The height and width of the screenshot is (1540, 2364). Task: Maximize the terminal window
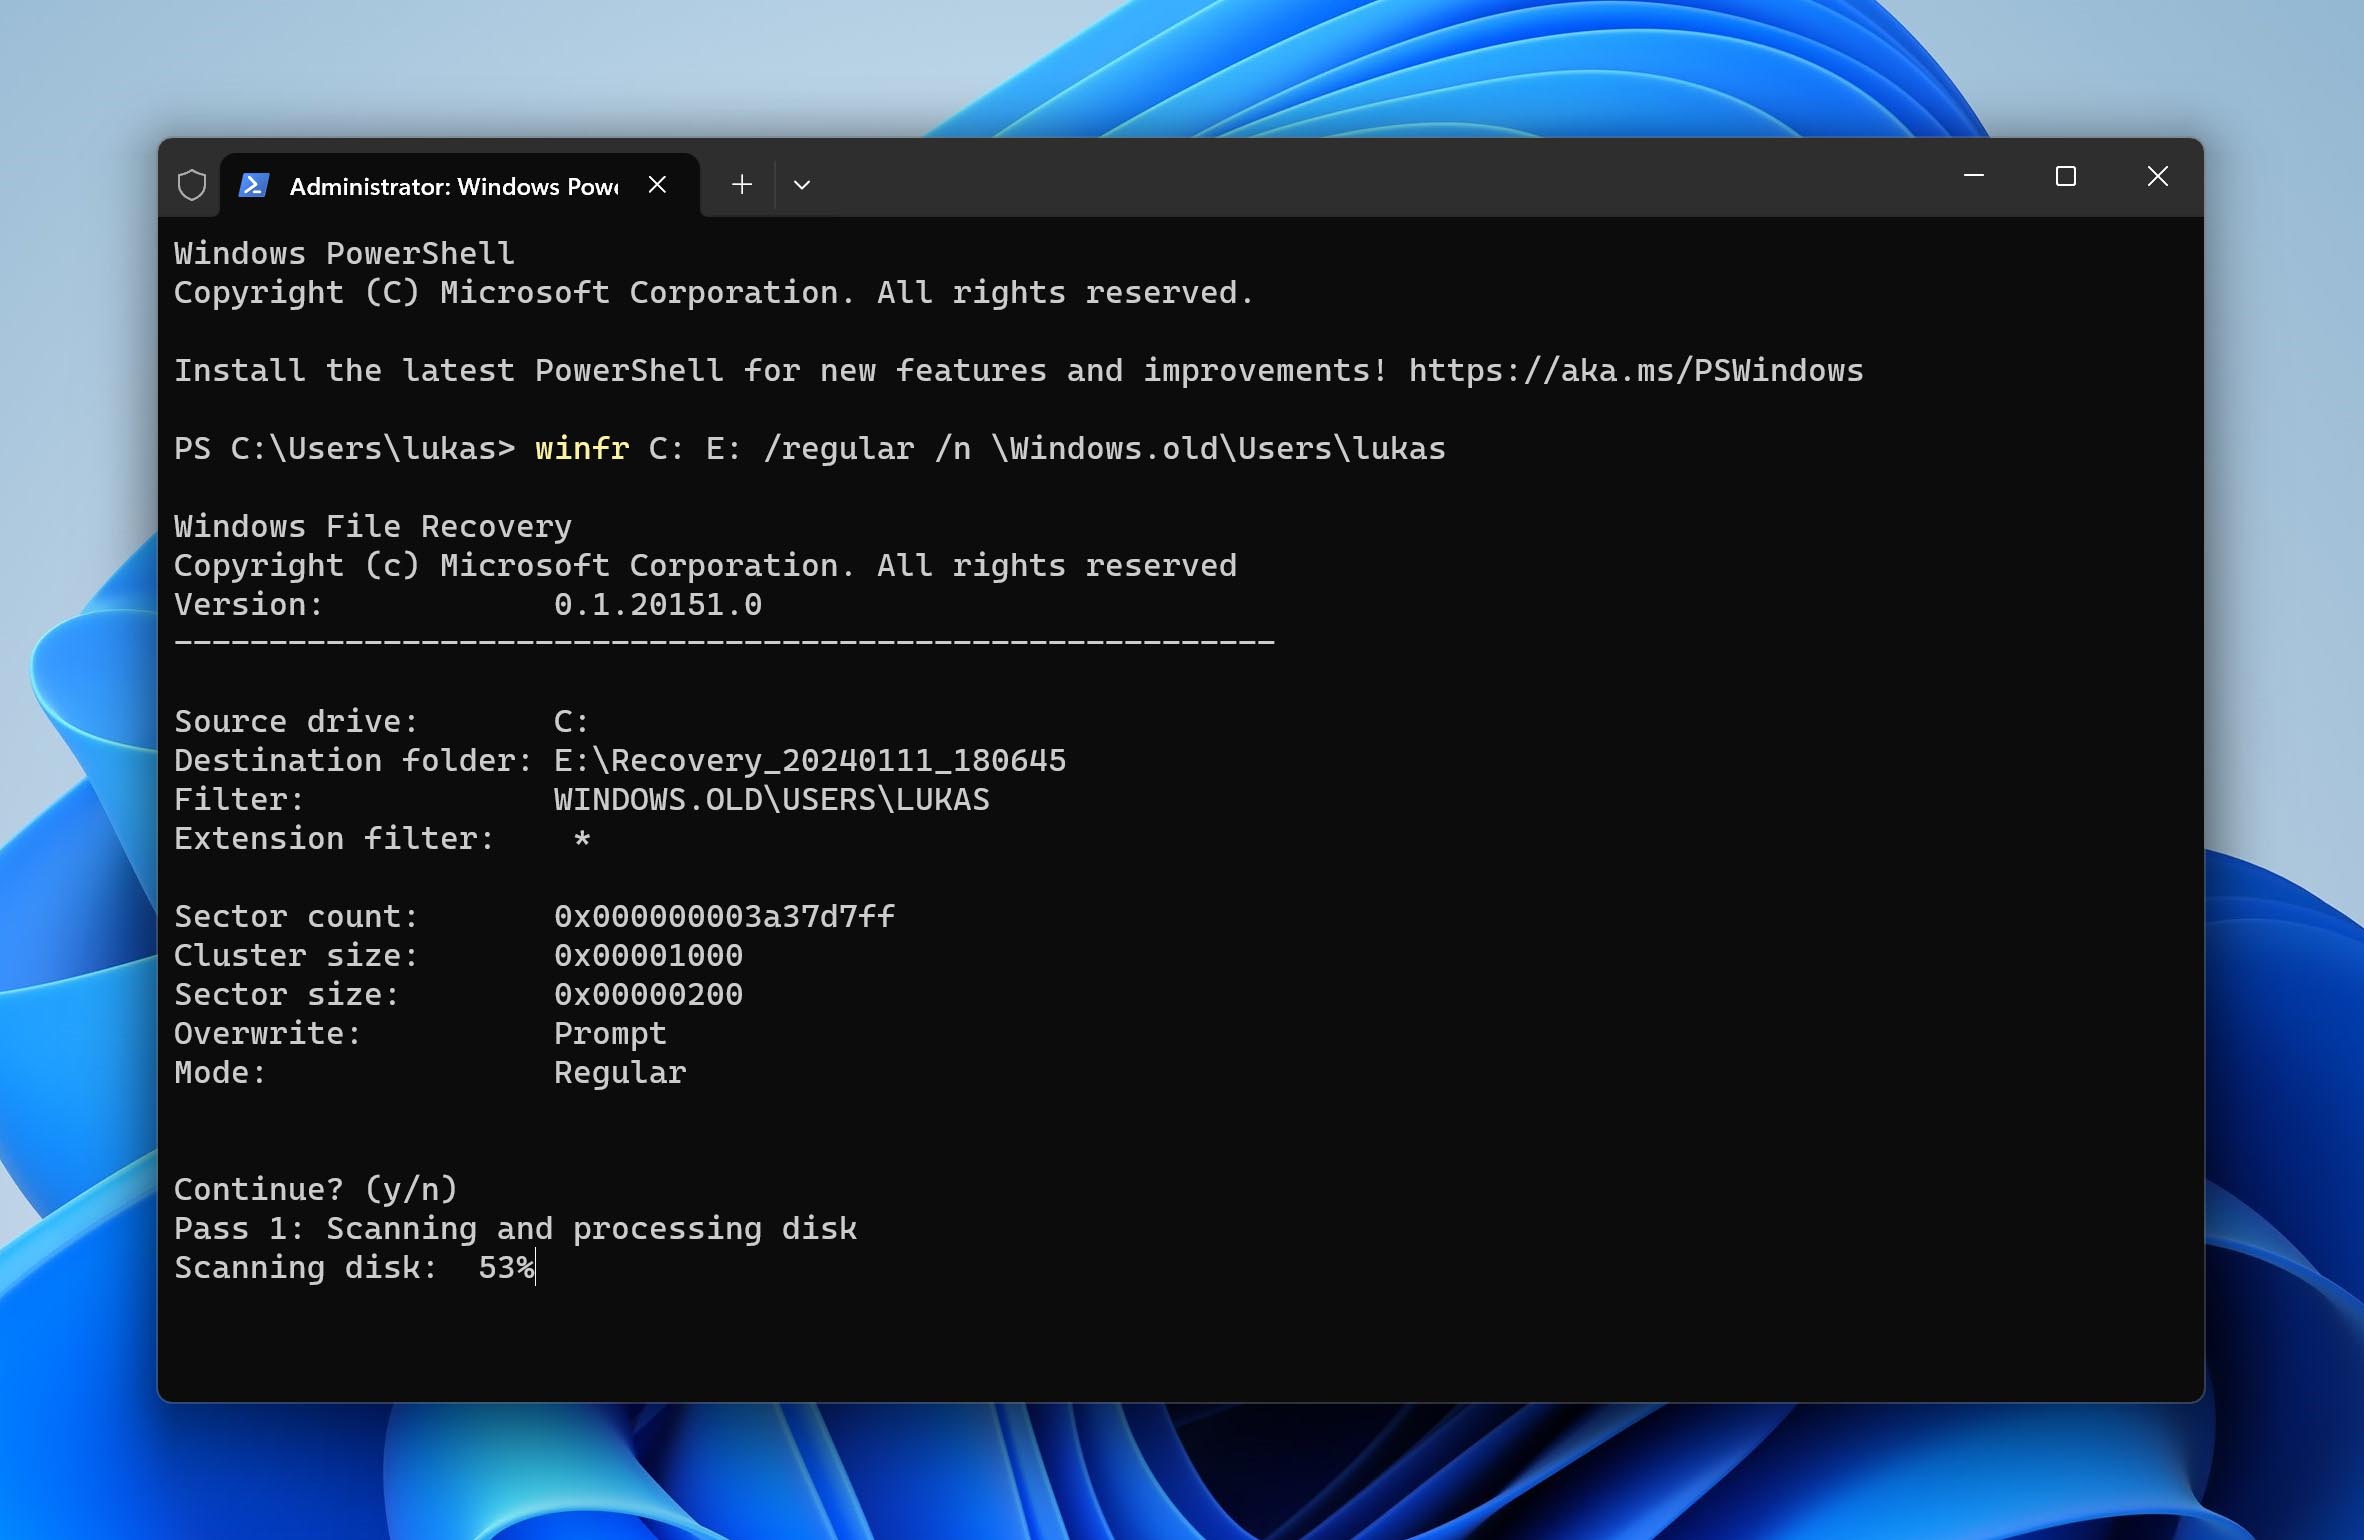(2065, 177)
